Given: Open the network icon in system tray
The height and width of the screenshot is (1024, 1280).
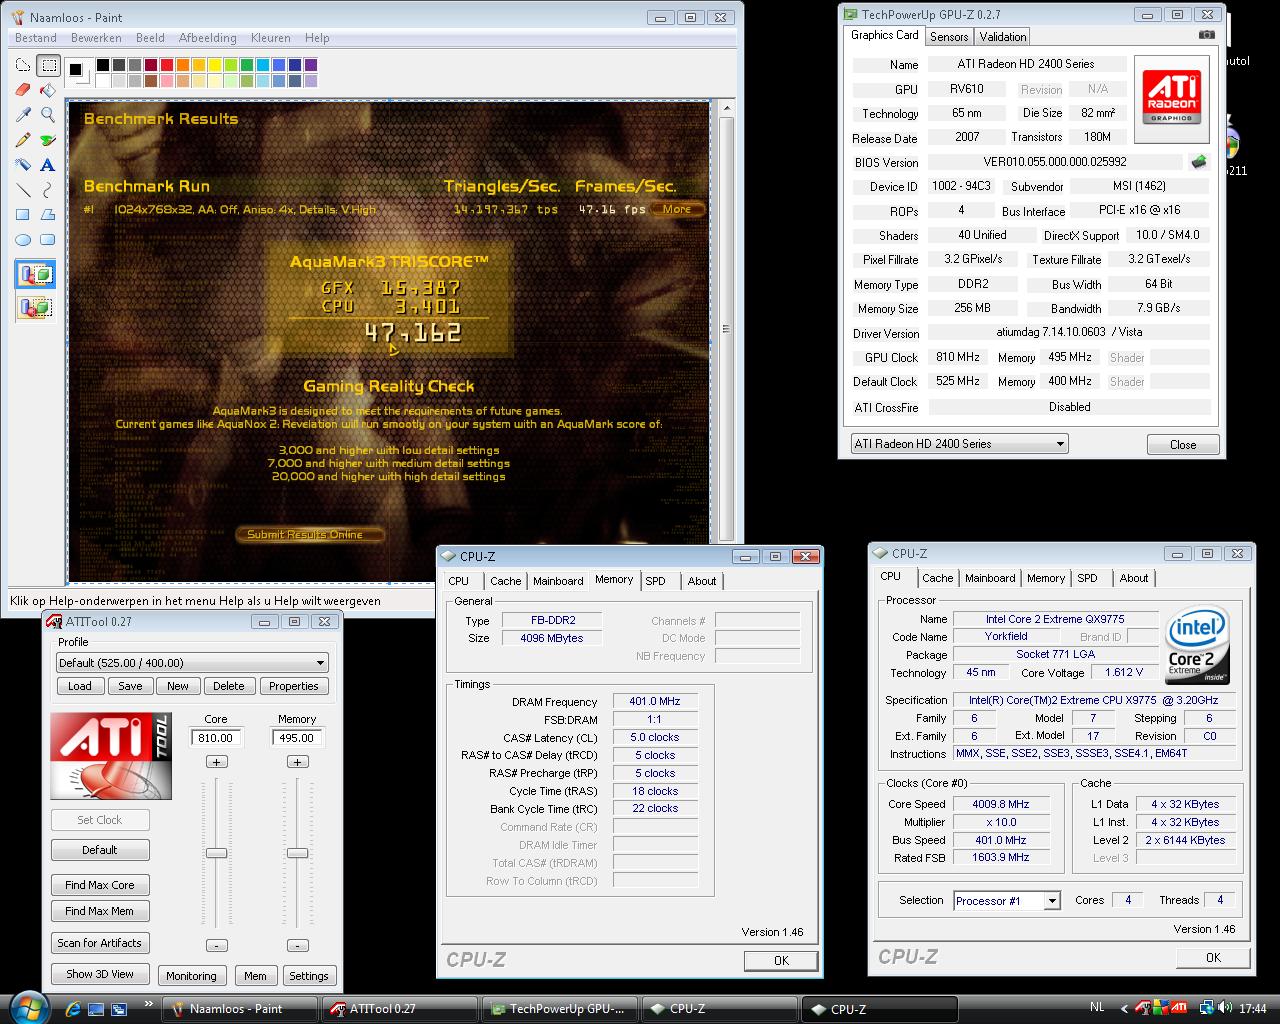Looking at the screenshot, I should click(1207, 1008).
